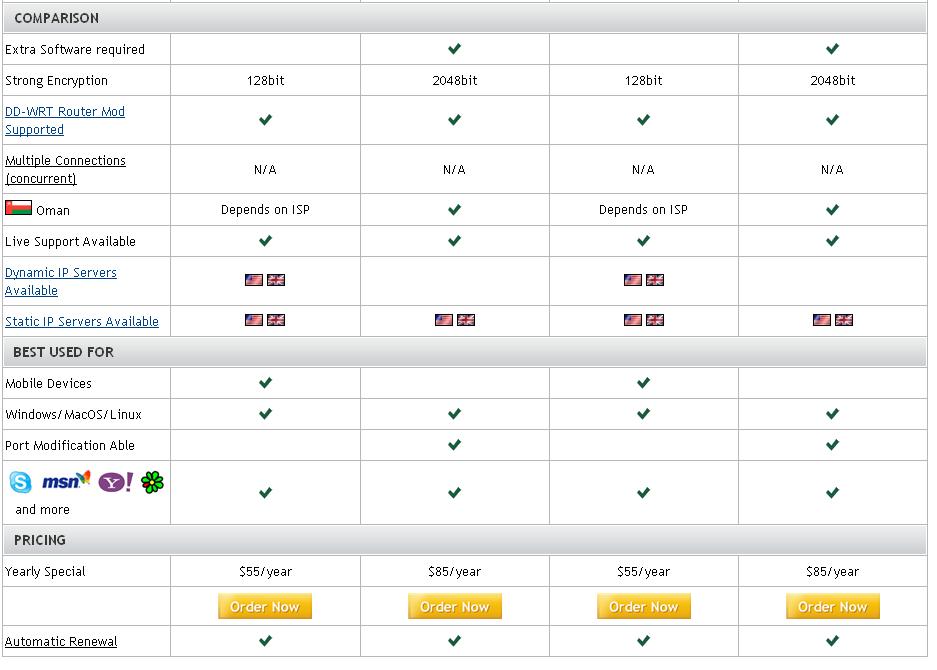Click the Oman flag icon
The height and width of the screenshot is (670, 937).
18,208
